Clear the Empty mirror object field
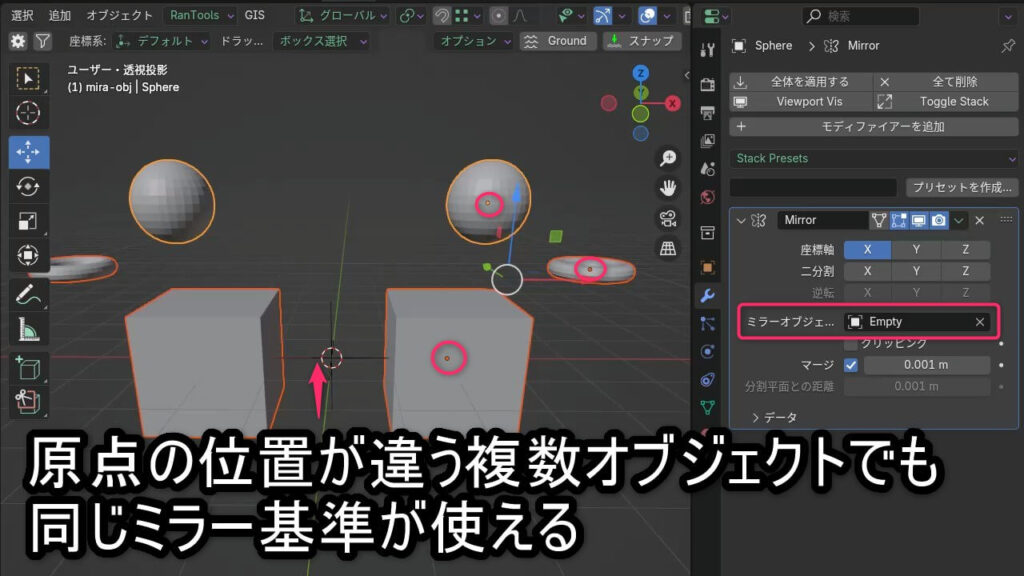The width and height of the screenshot is (1024, 576). click(x=980, y=322)
